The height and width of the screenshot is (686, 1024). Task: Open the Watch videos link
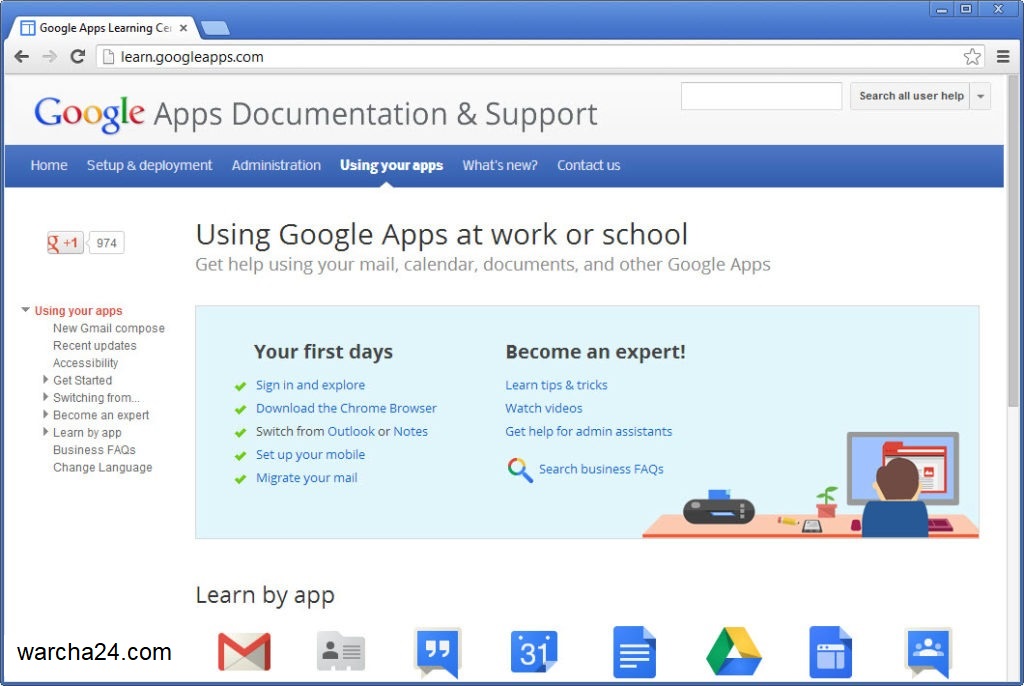(543, 408)
